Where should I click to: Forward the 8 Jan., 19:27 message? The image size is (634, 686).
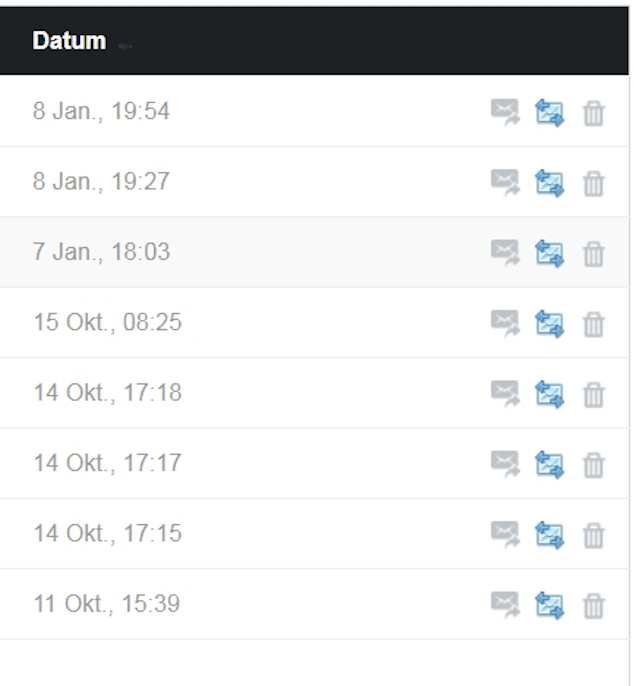(505, 182)
